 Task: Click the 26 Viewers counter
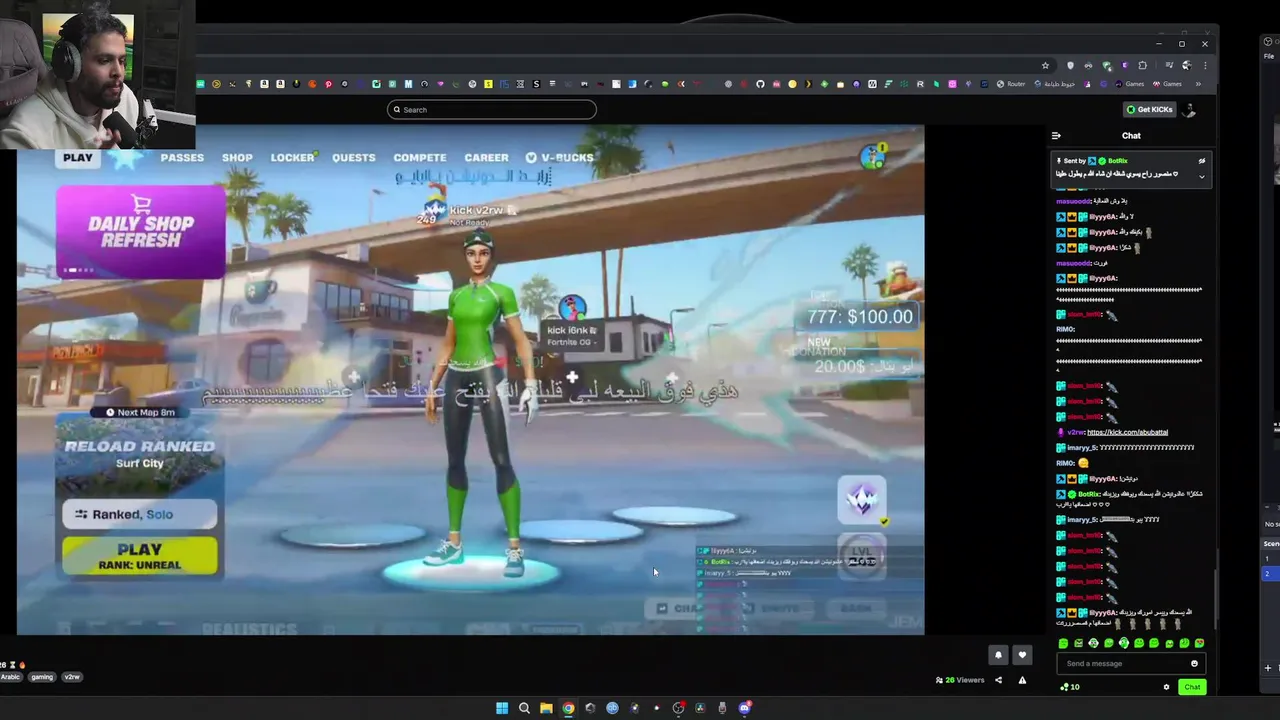pyautogui.click(x=960, y=680)
